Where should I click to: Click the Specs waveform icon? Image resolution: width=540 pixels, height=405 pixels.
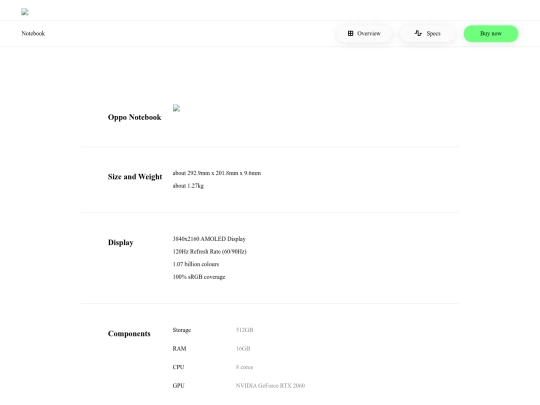click(x=418, y=33)
